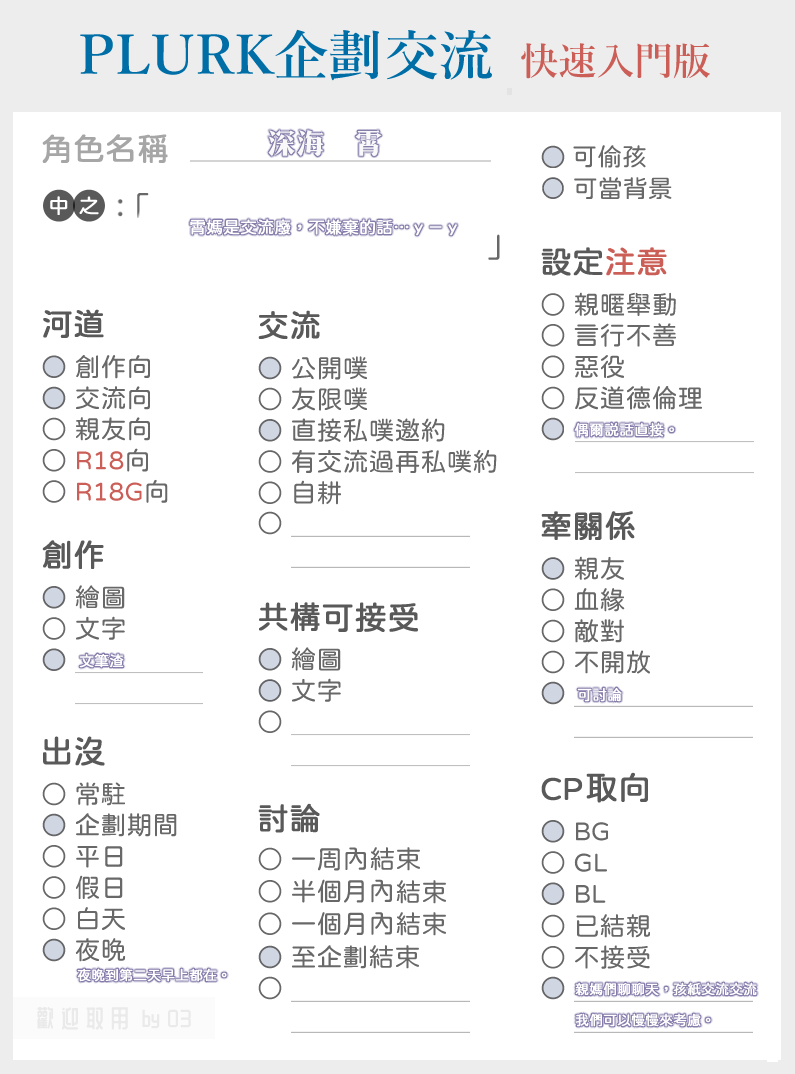Toggle 可偷孩 circle
Screen dimensions: 795x1074
553,157
